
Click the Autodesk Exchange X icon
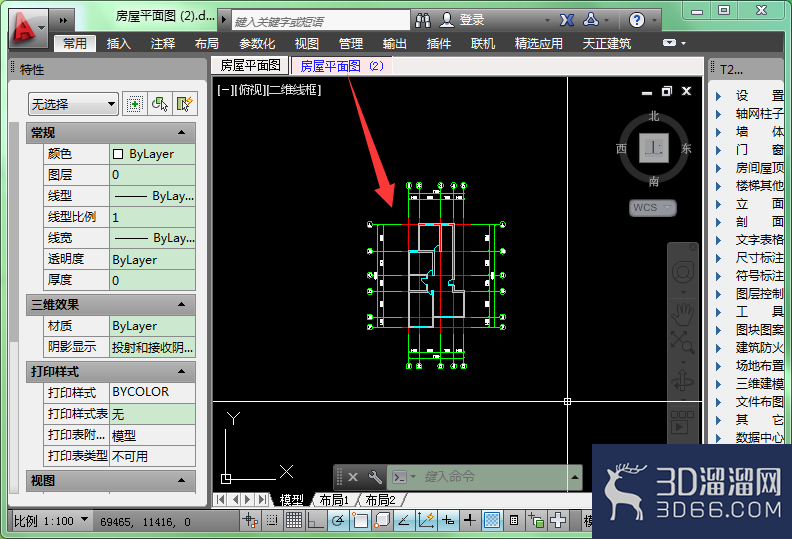pyautogui.click(x=567, y=20)
